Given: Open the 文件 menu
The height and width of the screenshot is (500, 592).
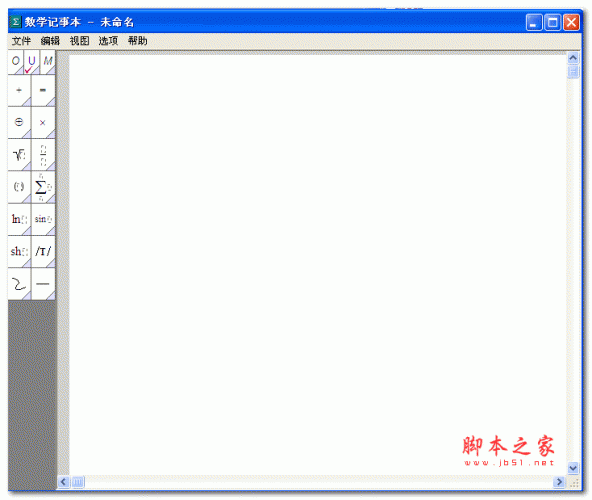Looking at the screenshot, I should (21, 41).
